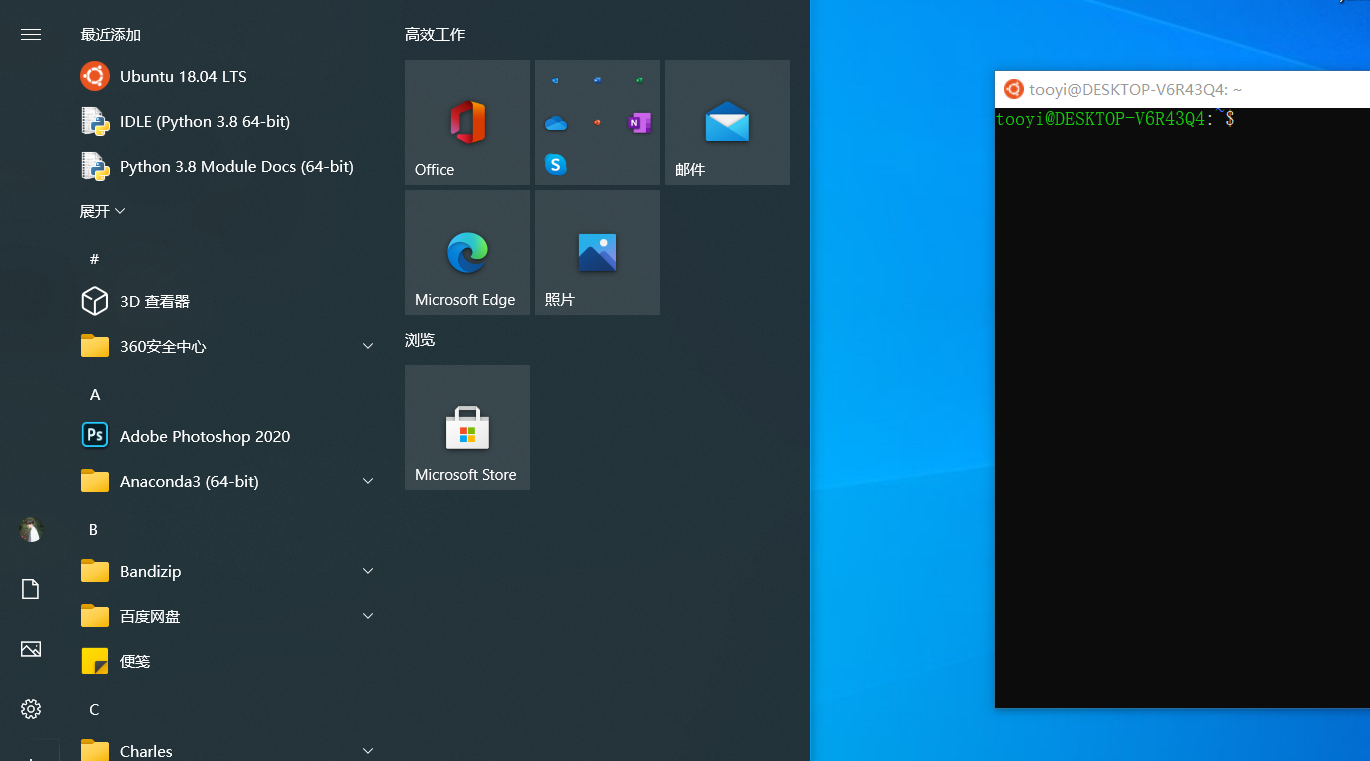
Task: Open the Start menu hamburger button
Action: pyautogui.click(x=30, y=33)
